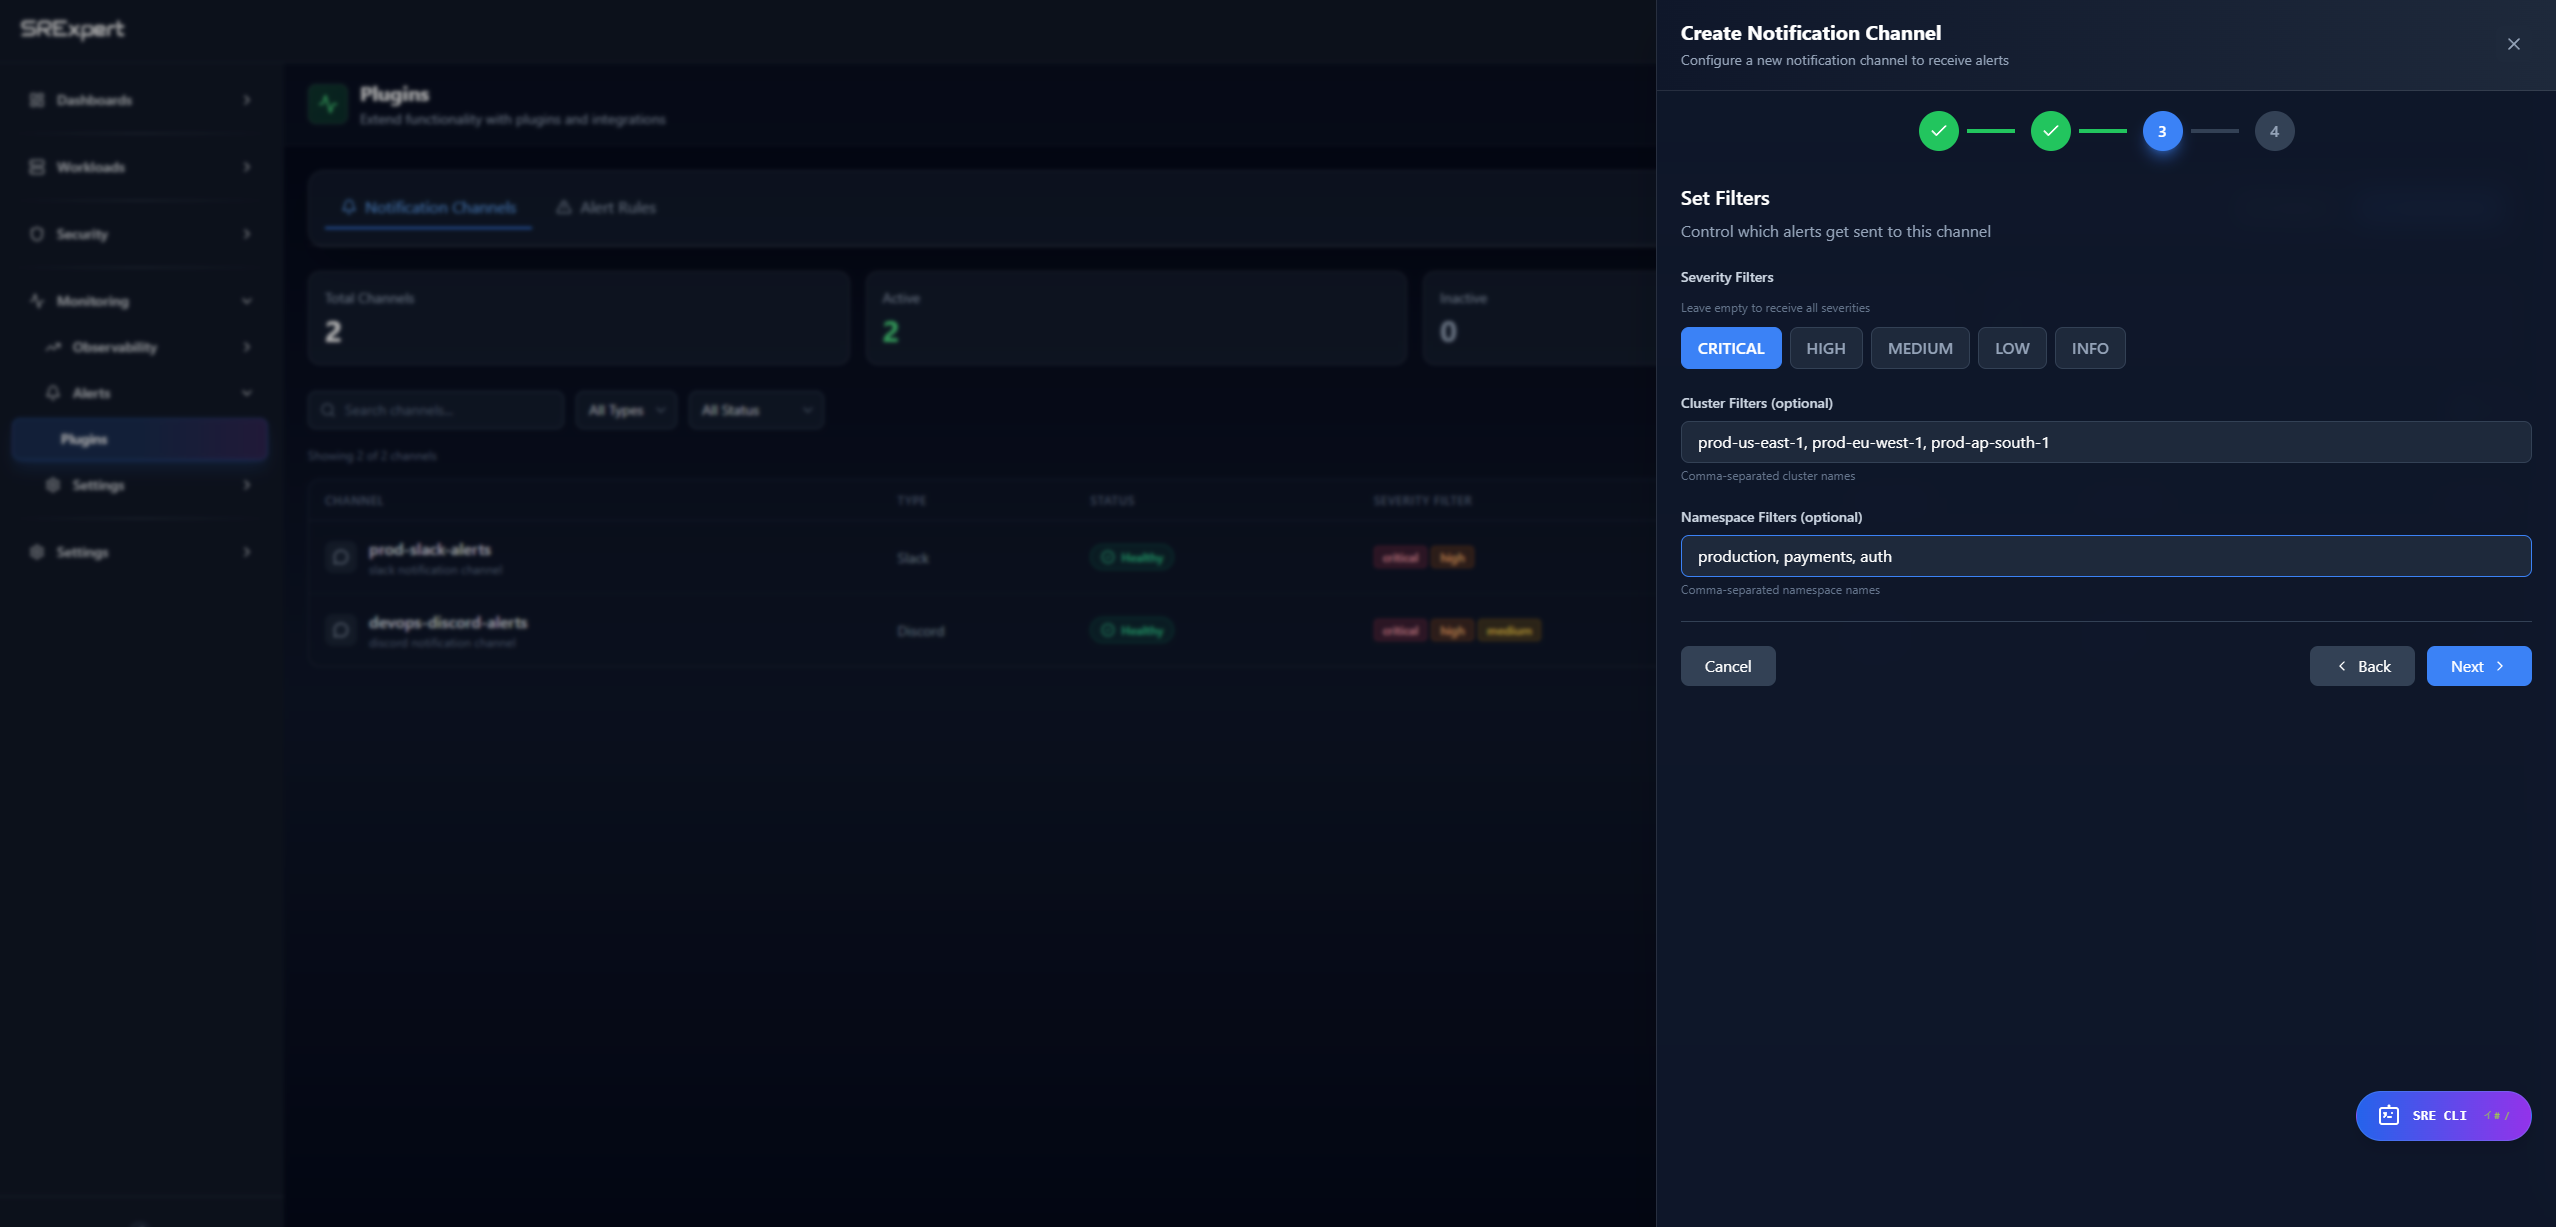This screenshot has width=2556, height=1227.
Task: Select the Workloads sidebar icon
Action: 36,166
